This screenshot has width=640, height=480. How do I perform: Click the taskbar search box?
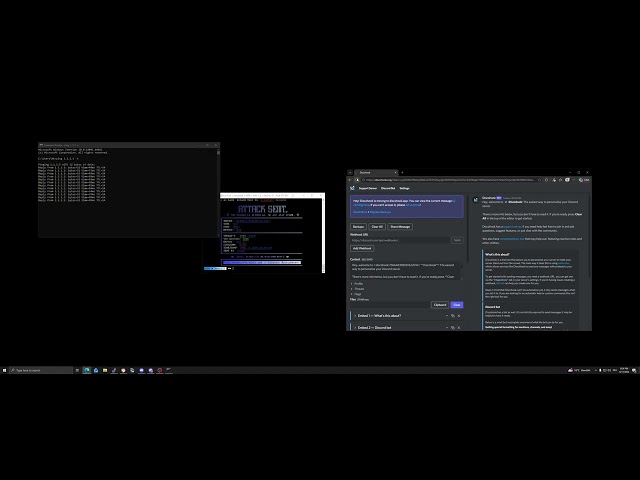41,370
